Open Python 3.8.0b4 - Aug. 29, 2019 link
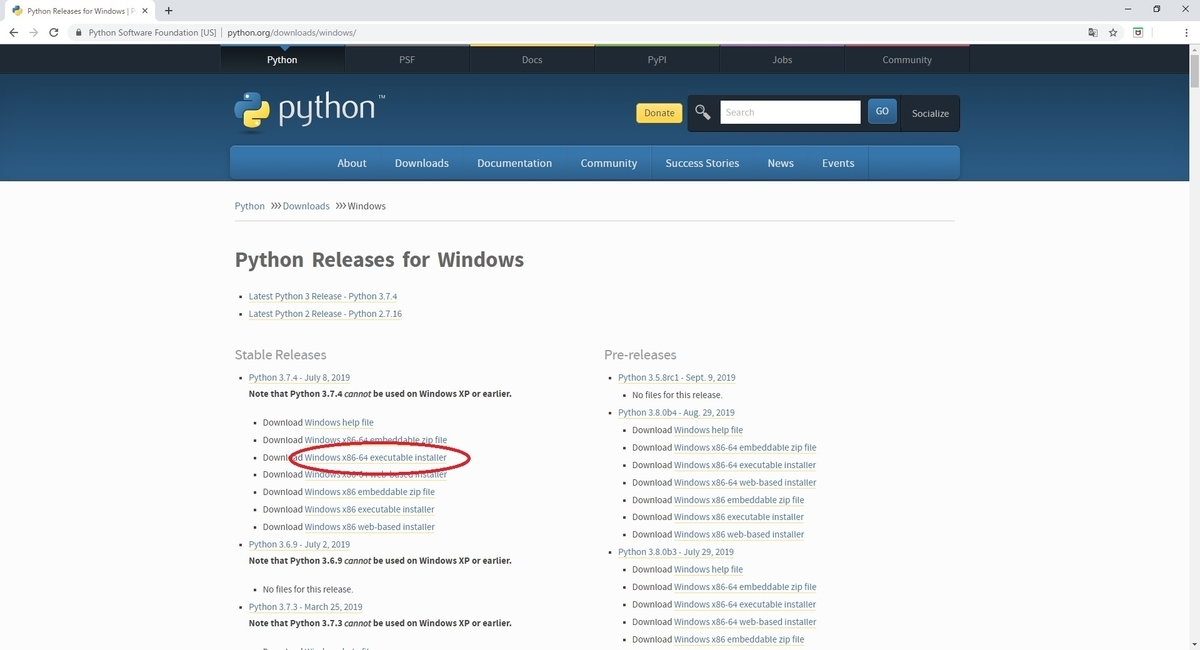The width and height of the screenshot is (1200, 650). (676, 413)
